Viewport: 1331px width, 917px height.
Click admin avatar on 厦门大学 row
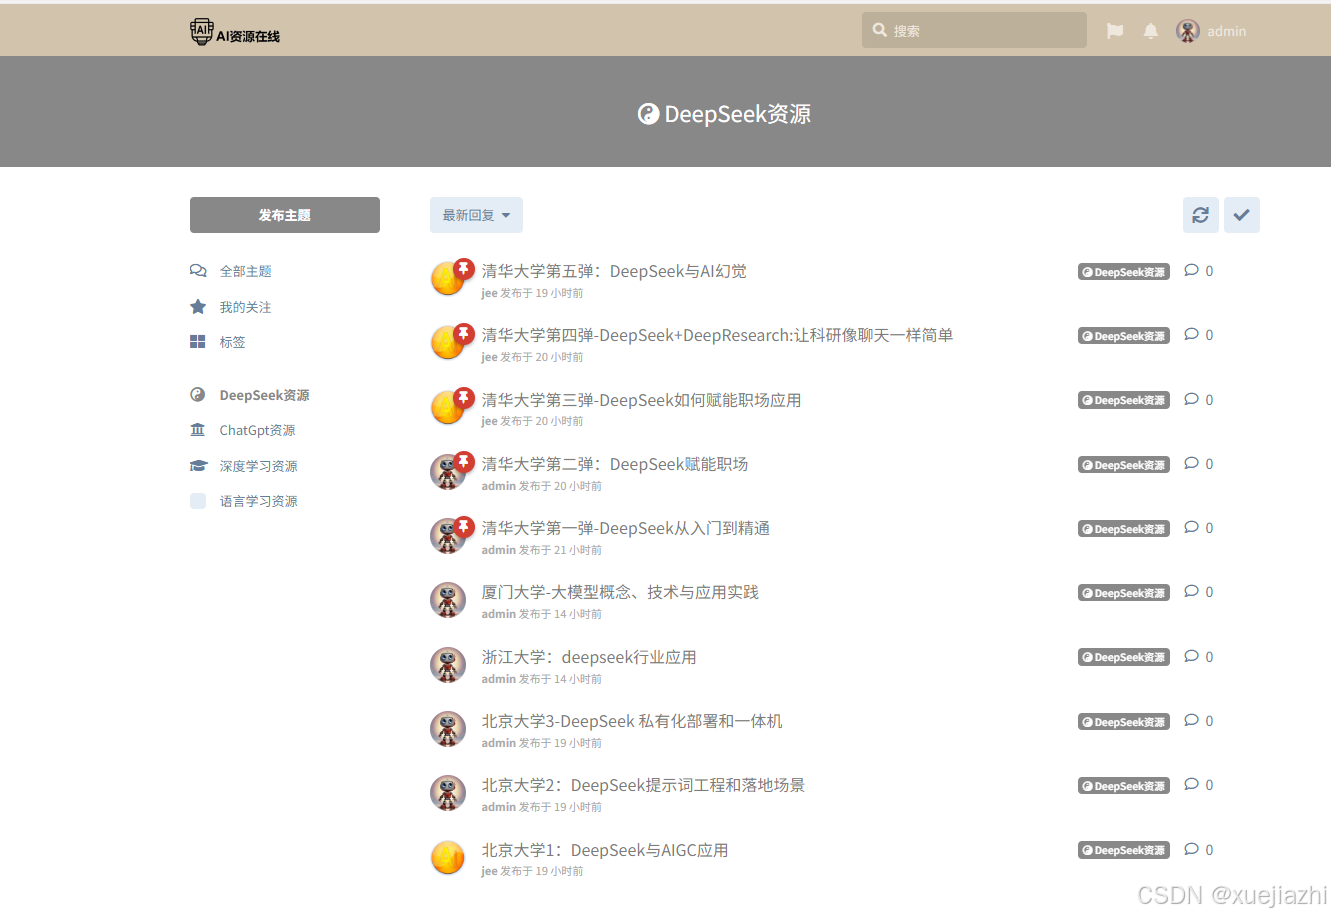(448, 600)
